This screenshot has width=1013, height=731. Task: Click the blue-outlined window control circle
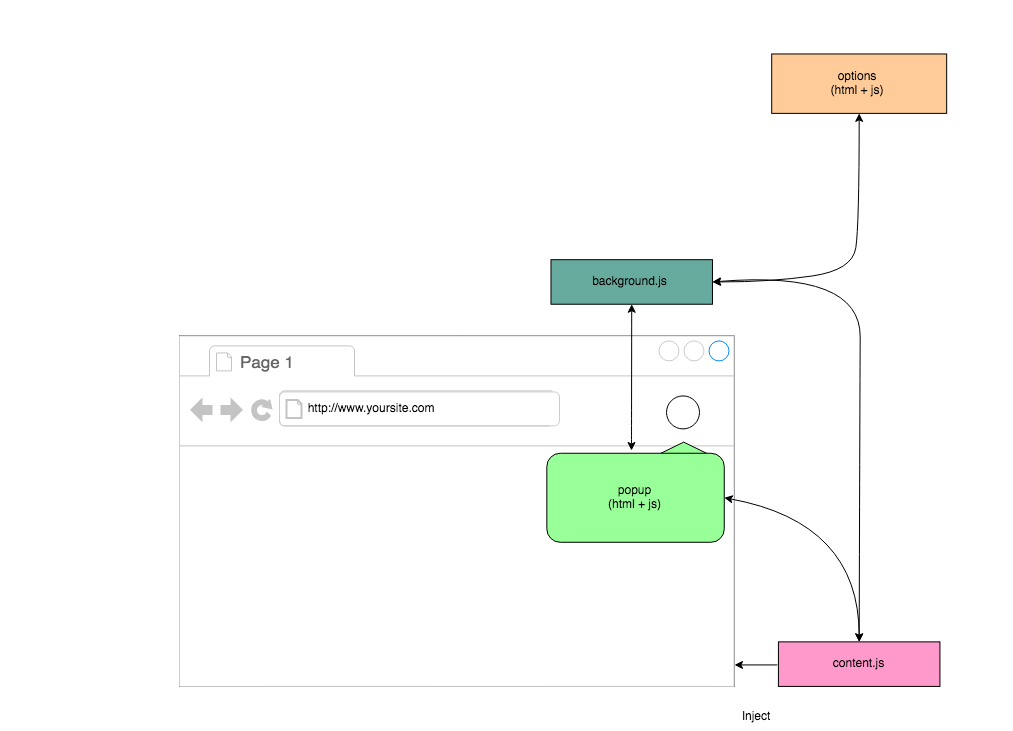click(719, 351)
